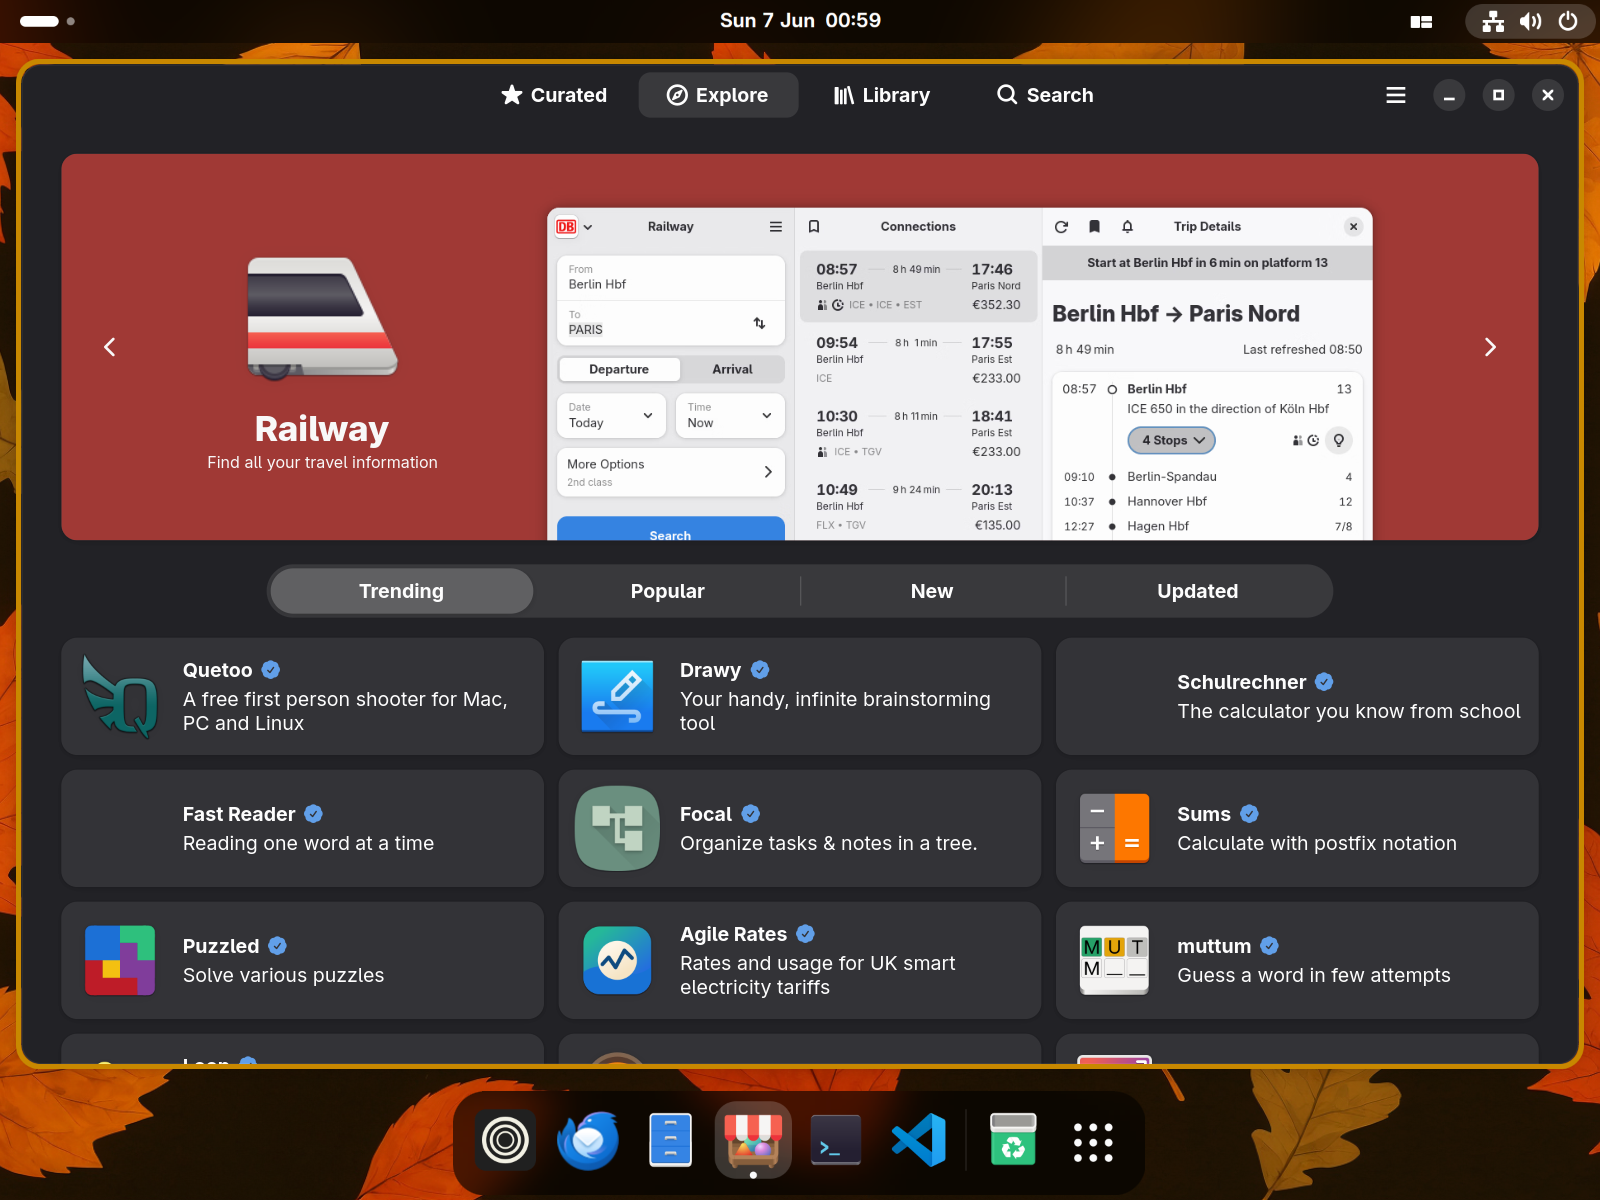
Task: Click the window layout icon in top bar
Action: (x=1421, y=21)
